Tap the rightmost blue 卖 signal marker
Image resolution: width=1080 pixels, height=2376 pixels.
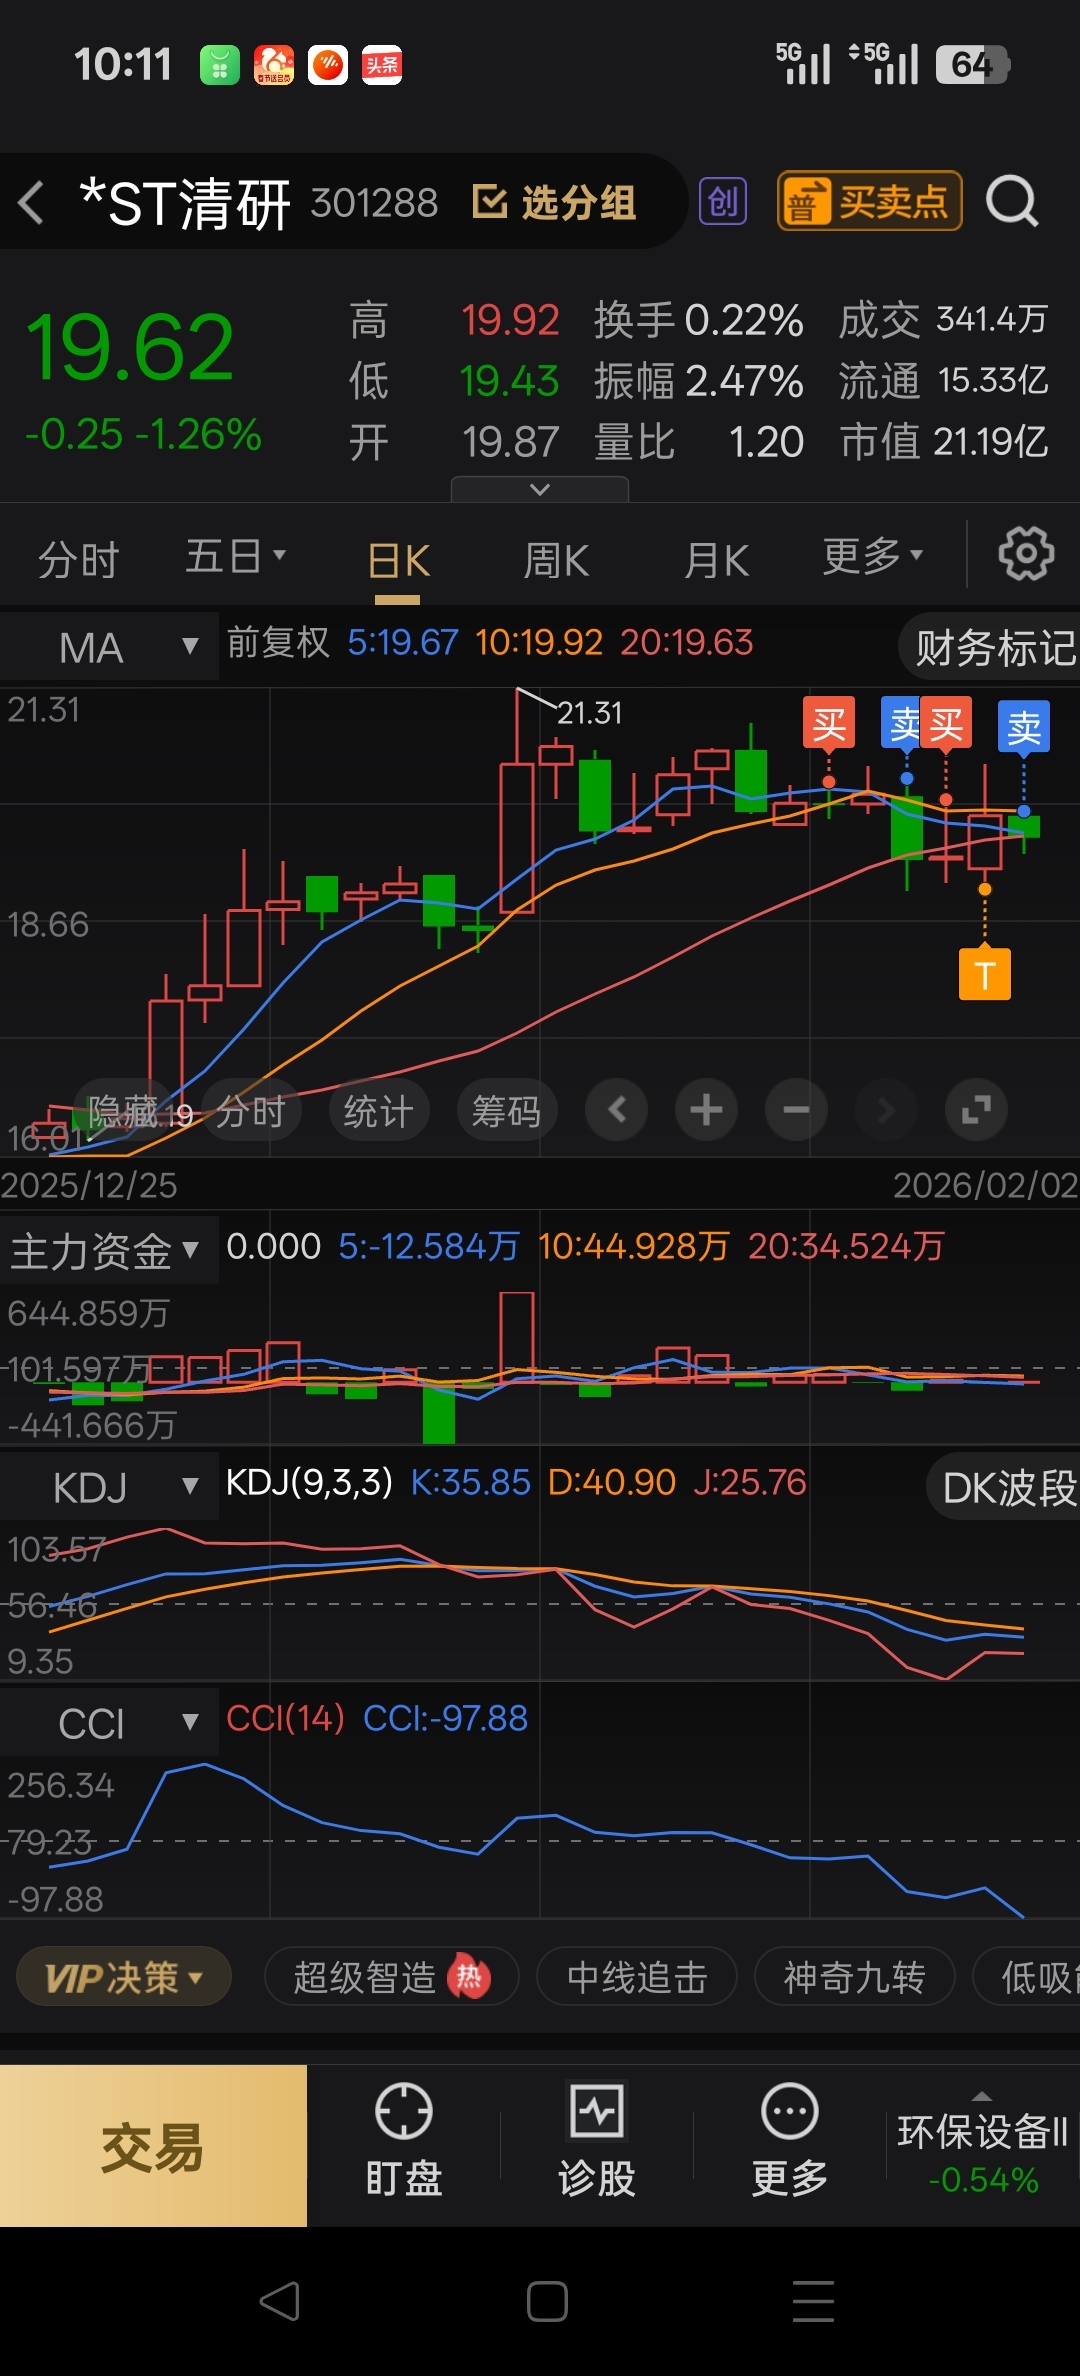[1024, 727]
